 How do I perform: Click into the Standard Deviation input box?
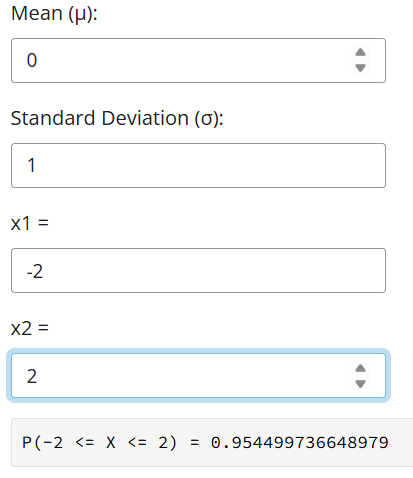[x=198, y=165]
